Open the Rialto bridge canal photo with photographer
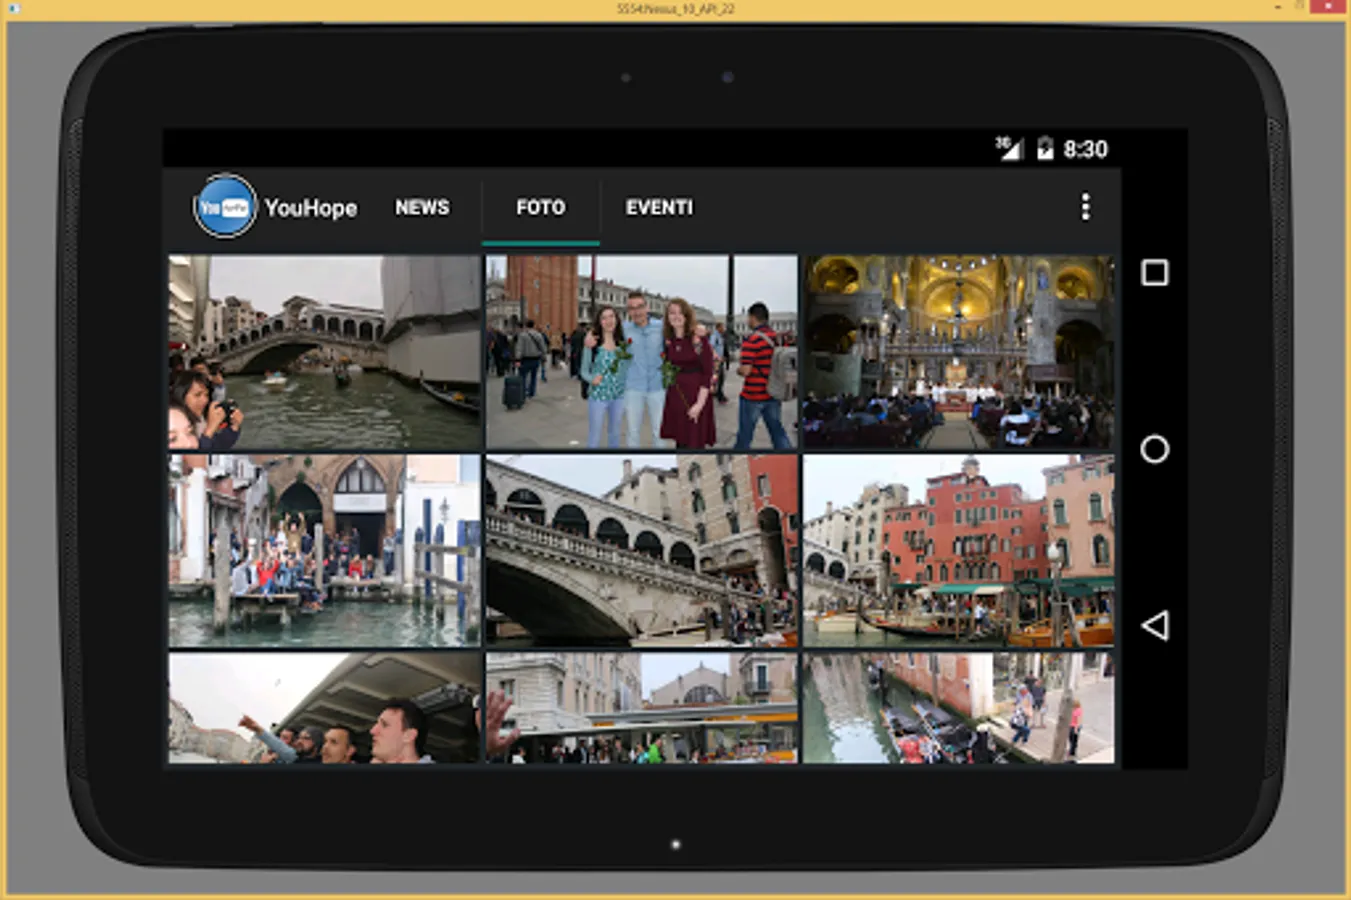 pos(325,352)
